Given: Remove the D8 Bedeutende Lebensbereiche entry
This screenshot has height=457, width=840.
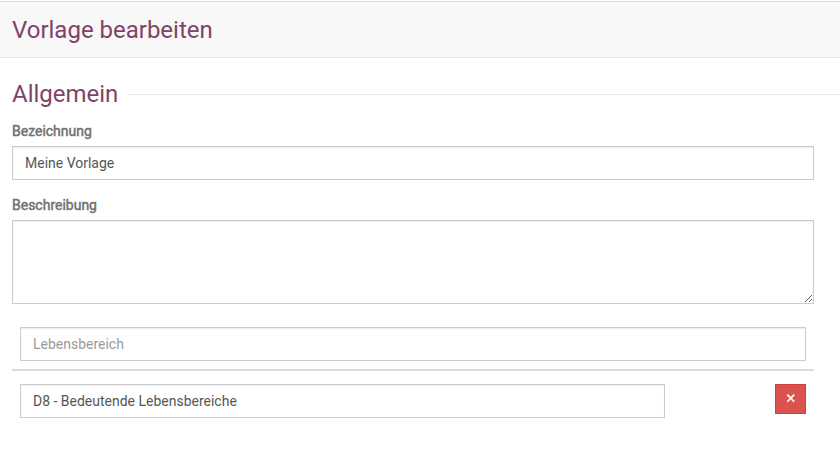Looking at the screenshot, I should [x=790, y=399].
